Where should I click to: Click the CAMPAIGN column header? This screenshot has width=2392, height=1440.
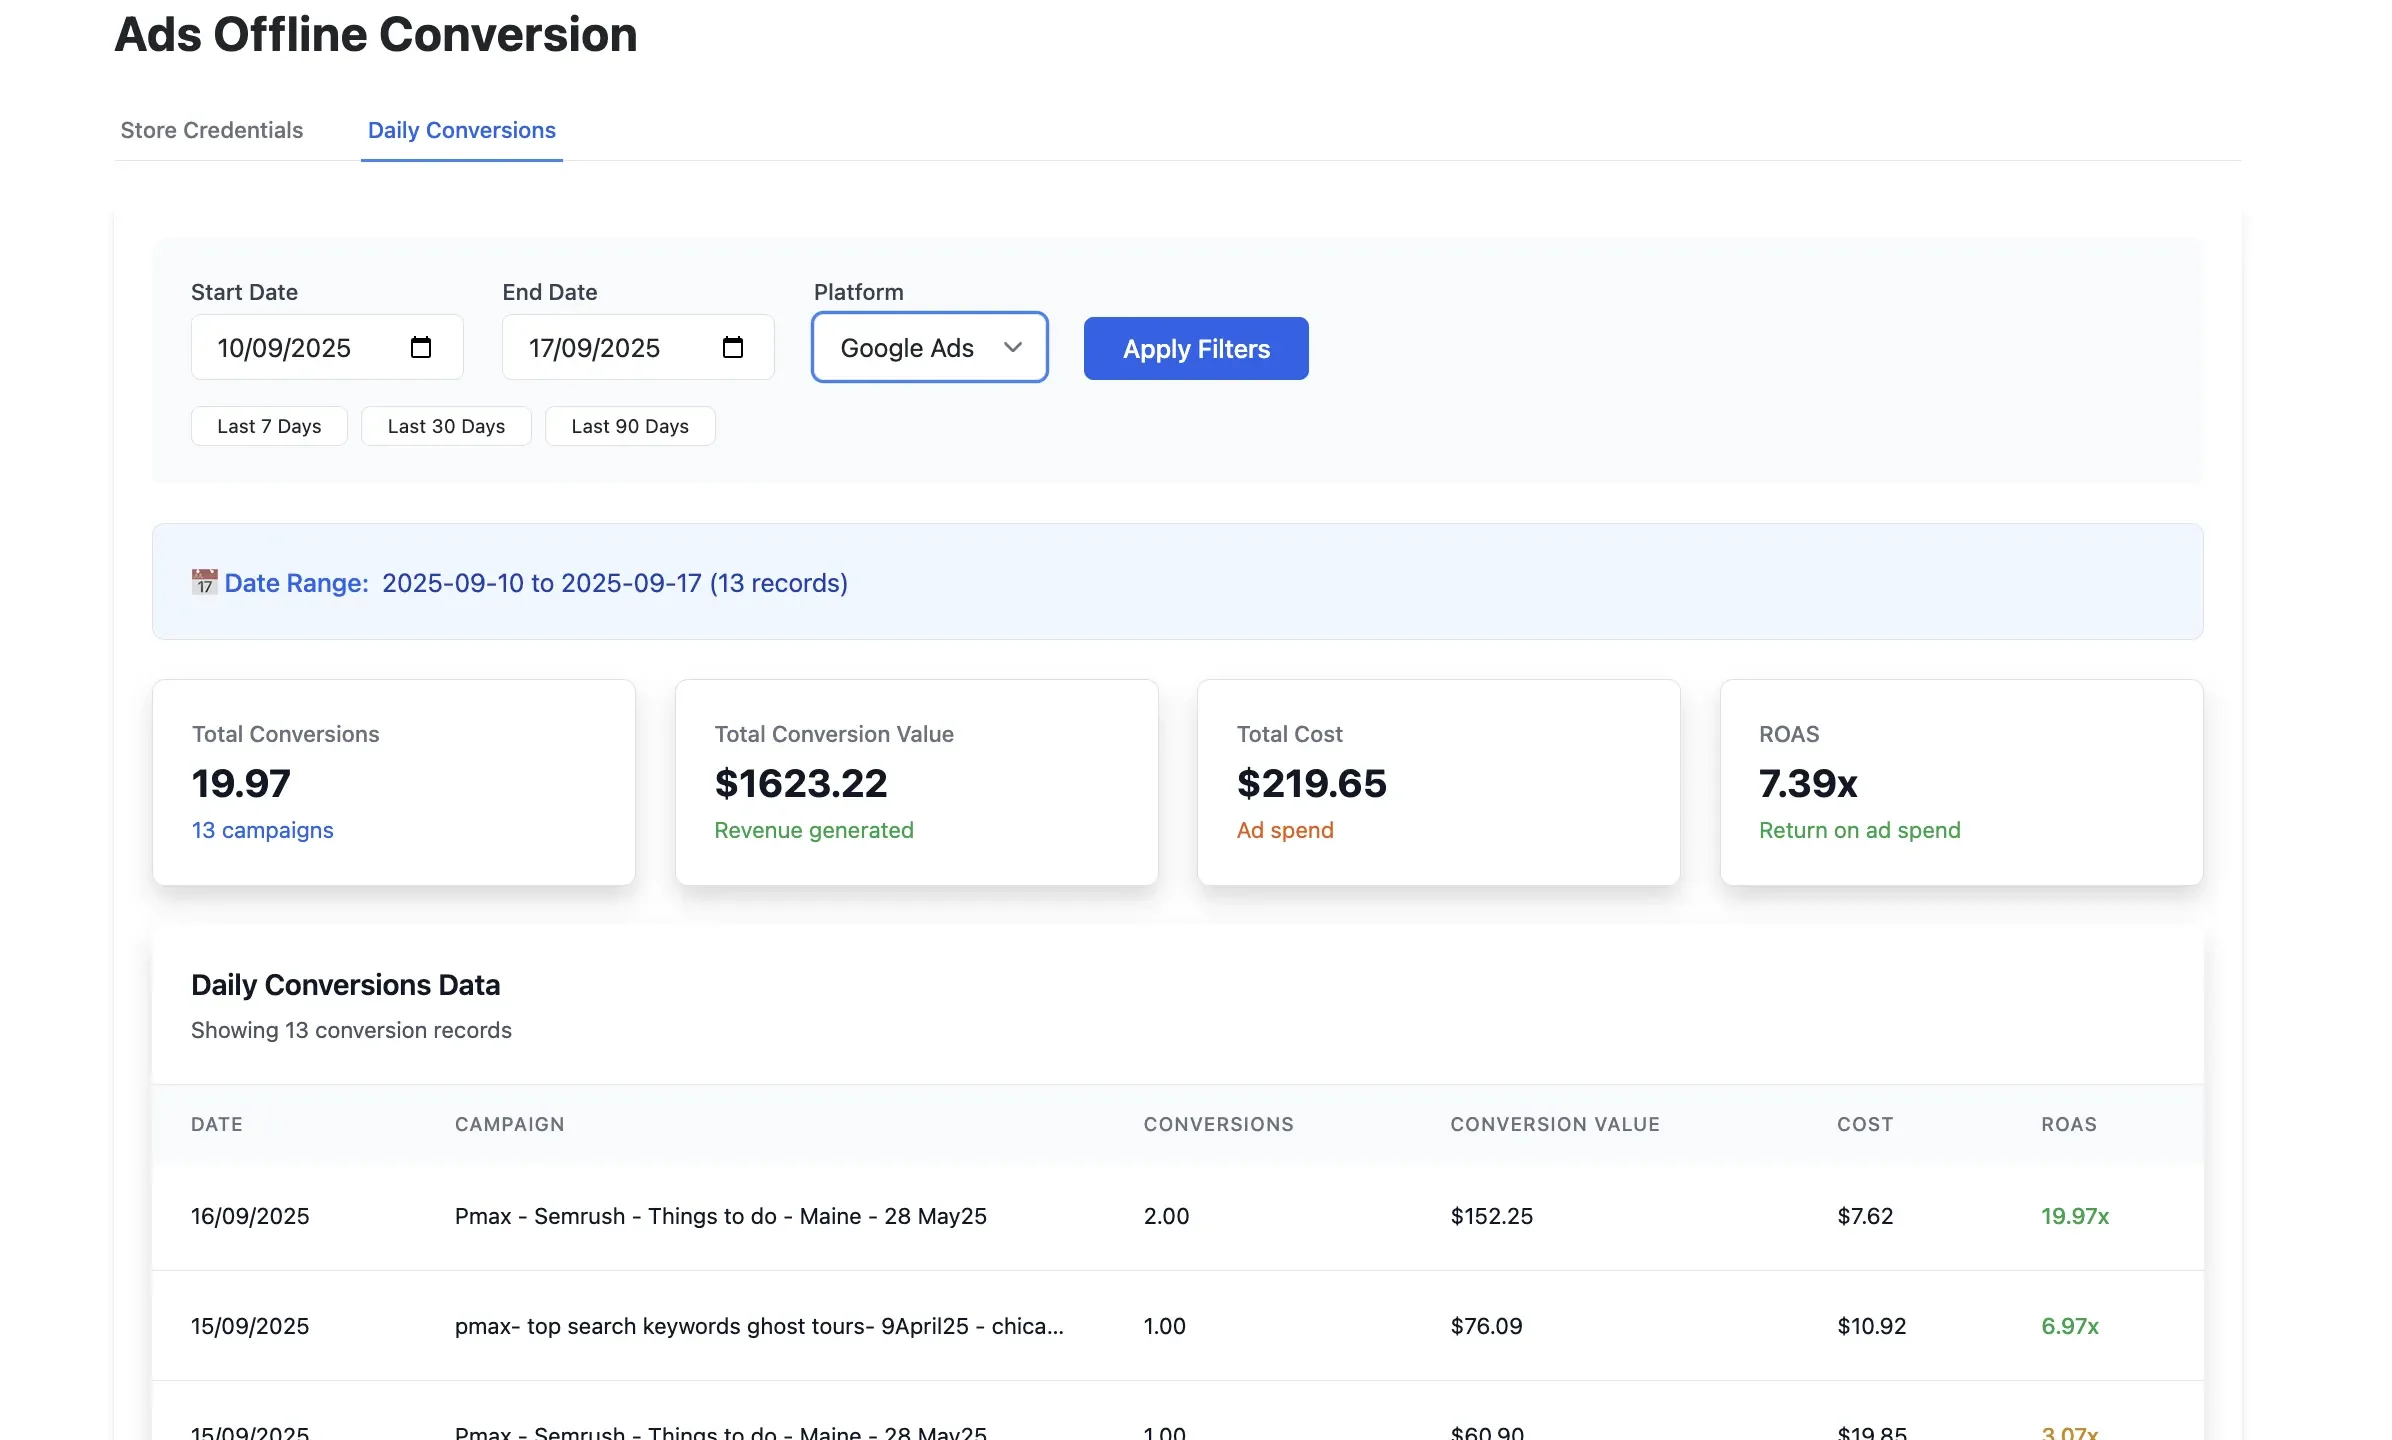[510, 1124]
